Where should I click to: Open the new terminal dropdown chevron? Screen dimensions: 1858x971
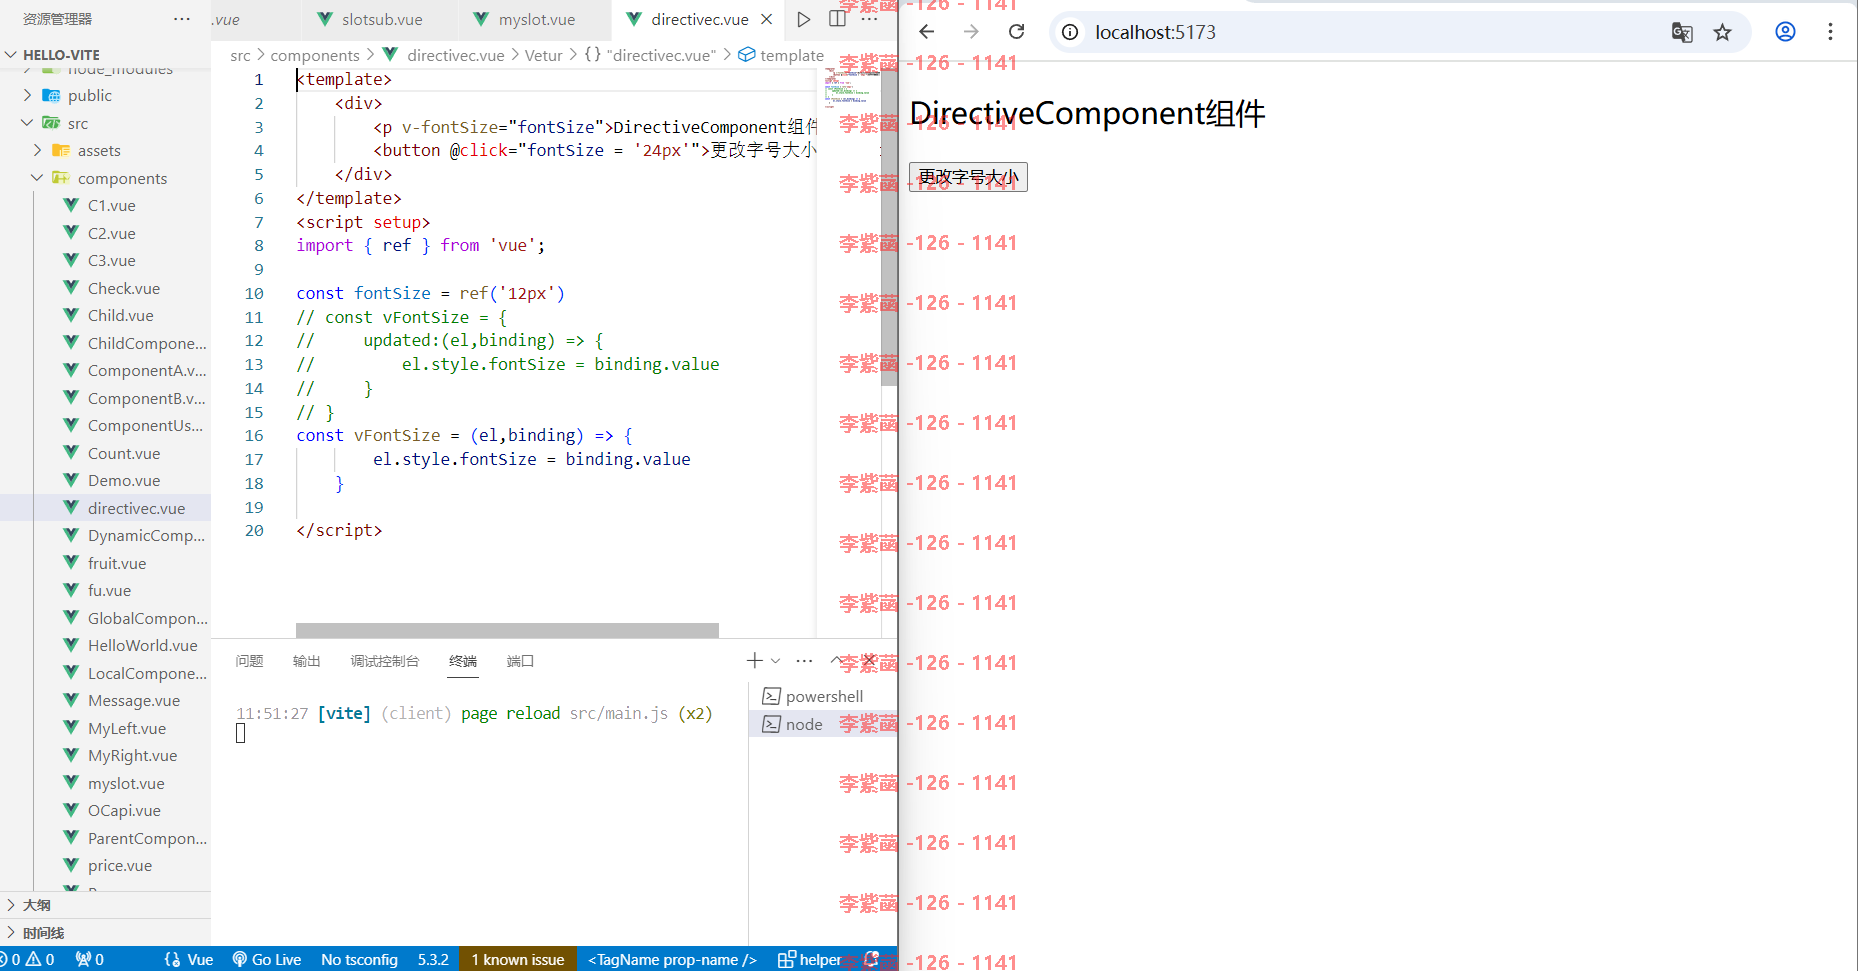(776, 660)
